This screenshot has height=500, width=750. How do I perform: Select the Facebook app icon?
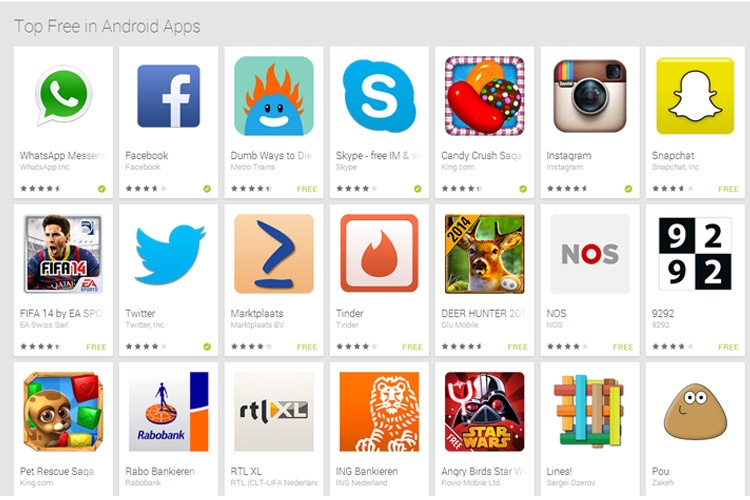(x=168, y=96)
